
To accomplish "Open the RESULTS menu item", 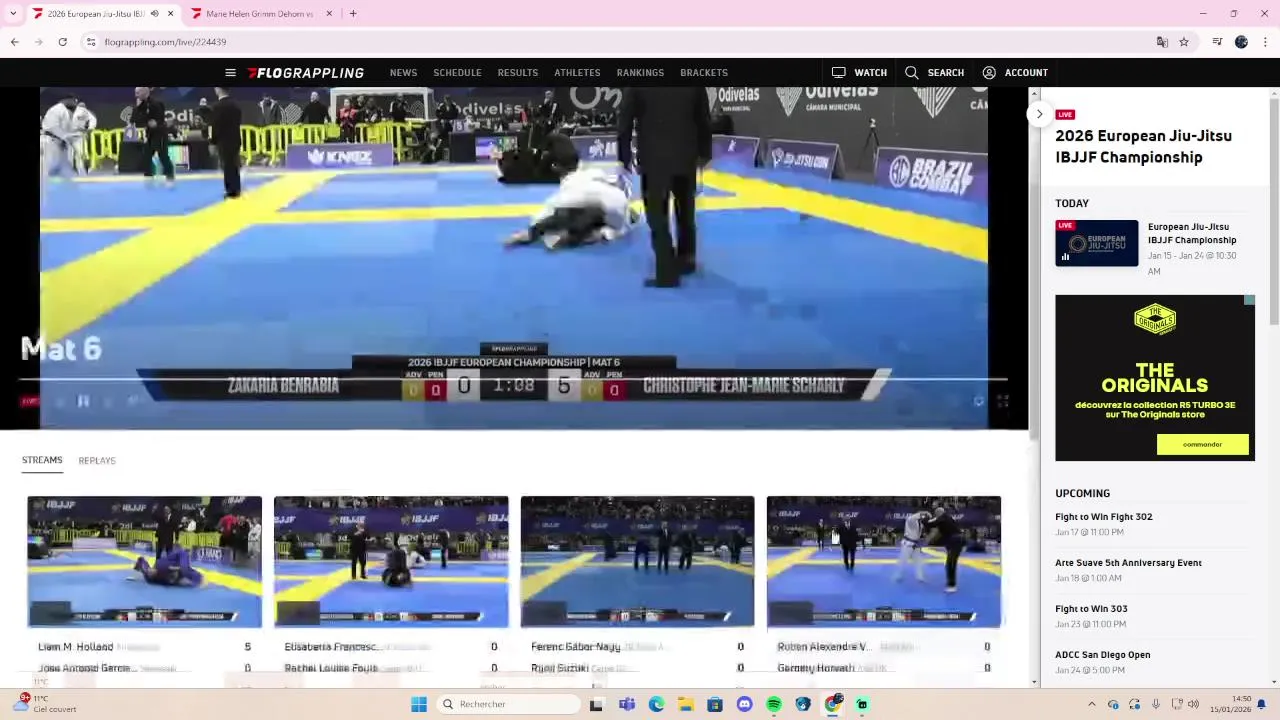I will [518, 73].
